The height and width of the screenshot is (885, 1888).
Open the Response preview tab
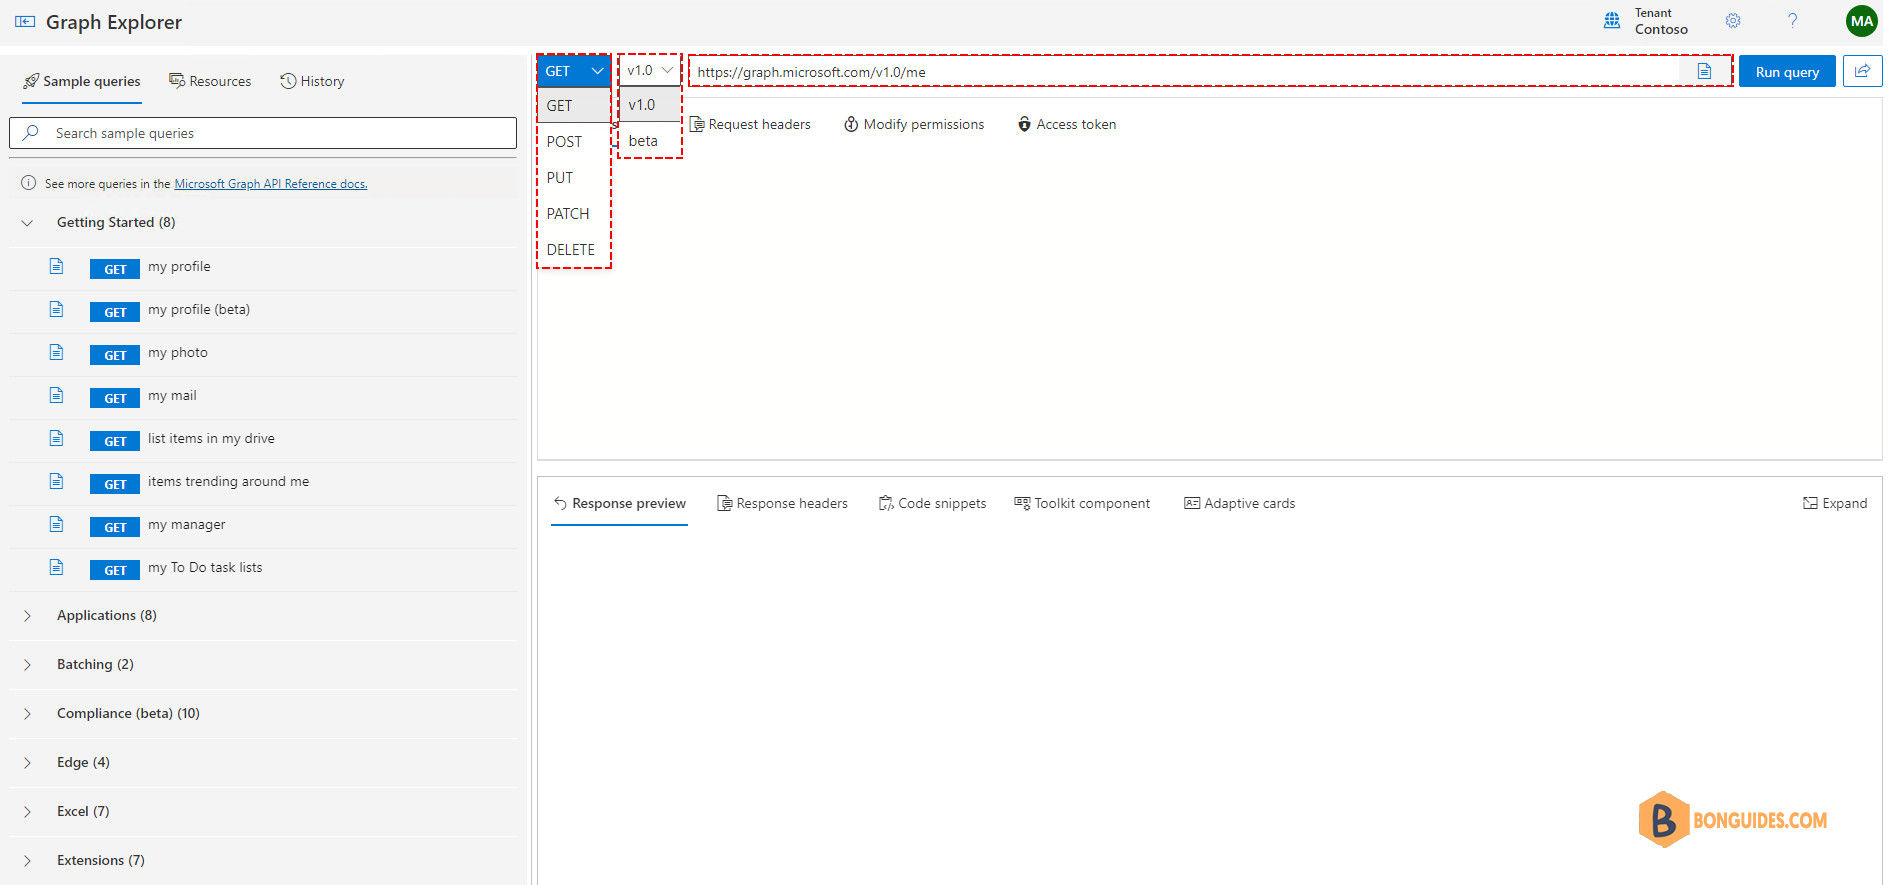(x=620, y=503)
